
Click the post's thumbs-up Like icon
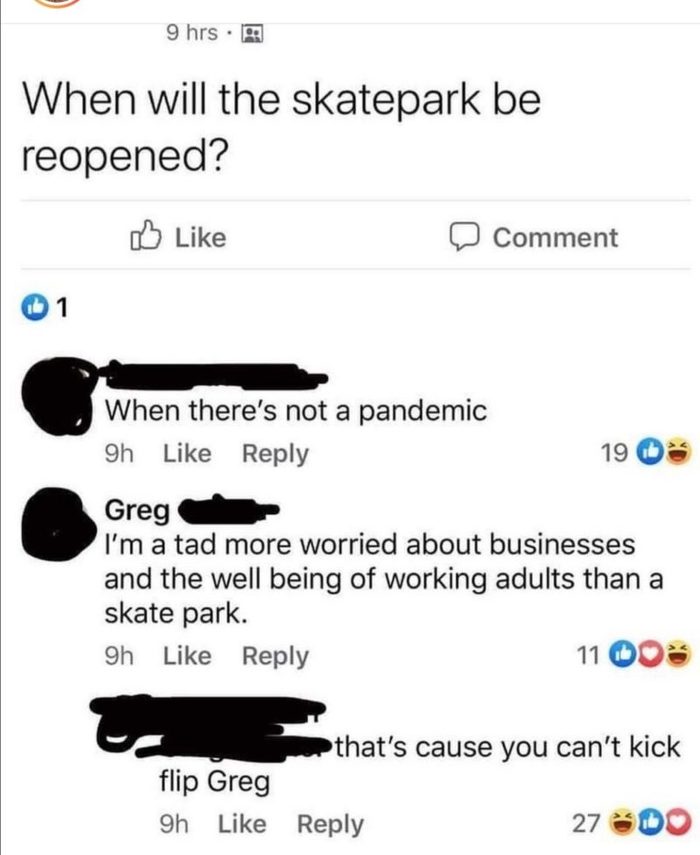pos(146,236)
